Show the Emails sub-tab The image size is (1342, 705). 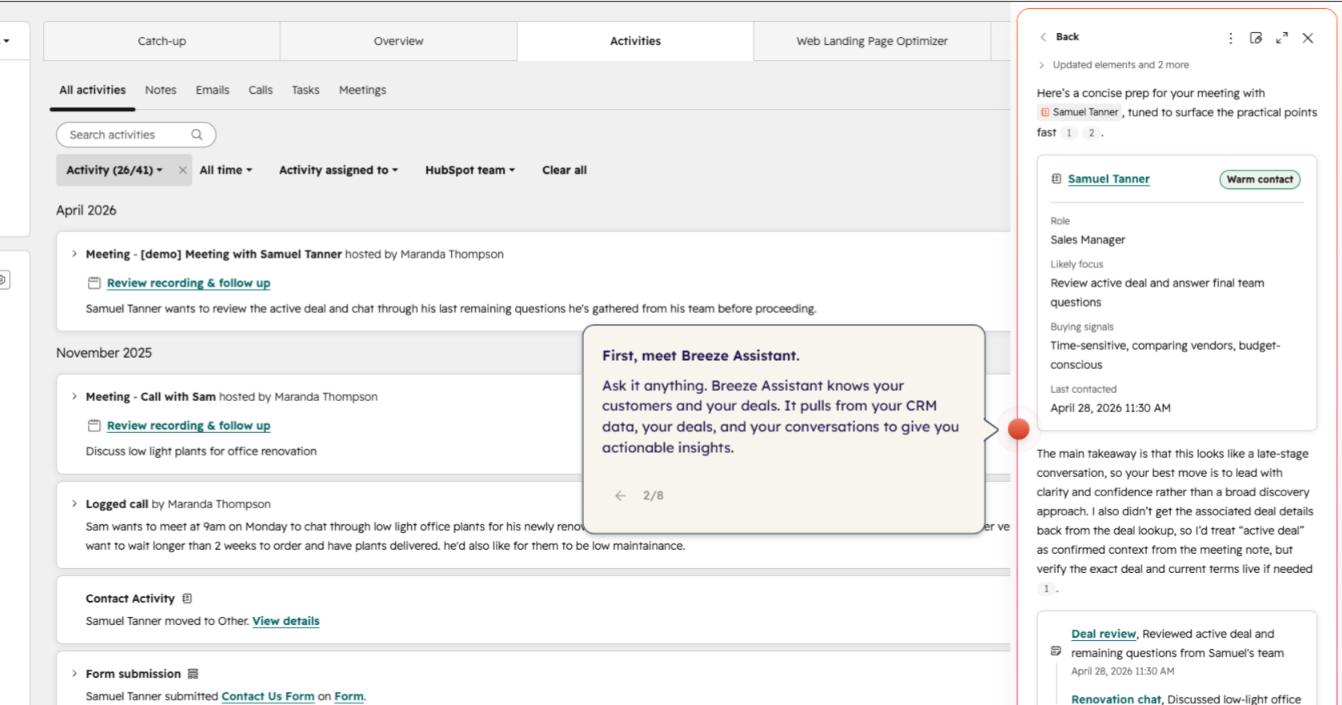point(212,90)
